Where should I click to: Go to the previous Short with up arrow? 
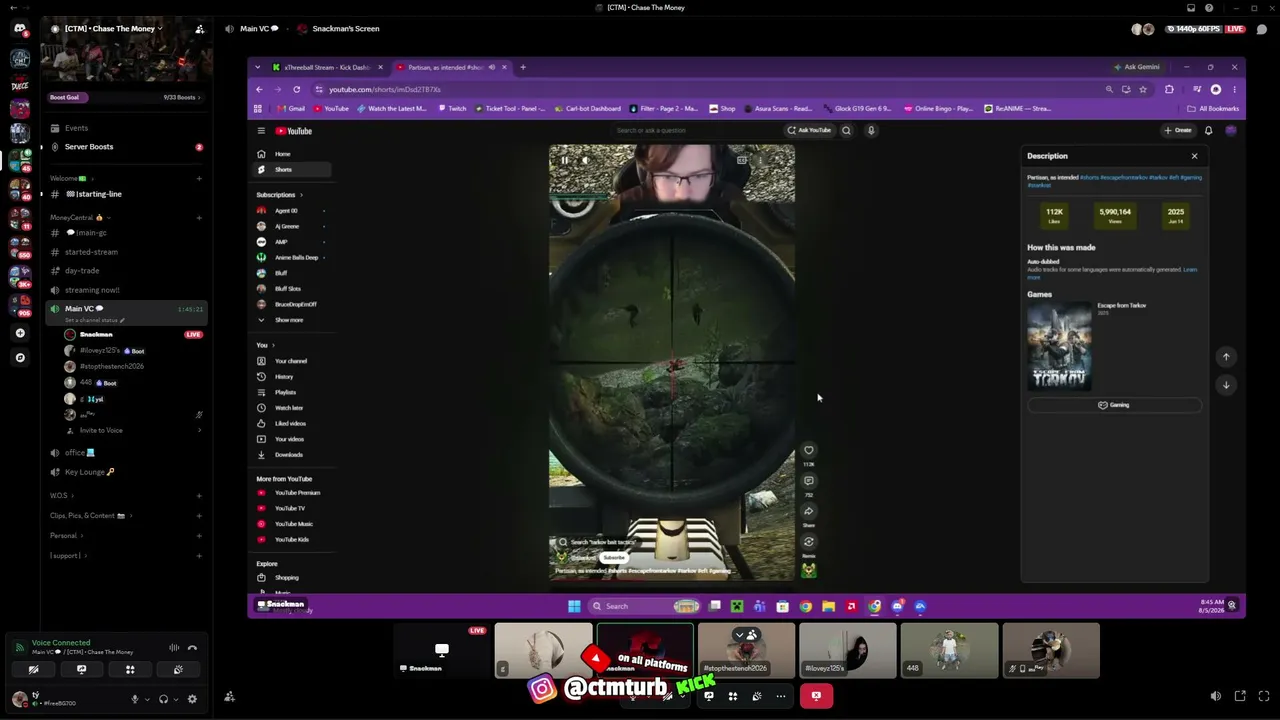pos(1226,357)
